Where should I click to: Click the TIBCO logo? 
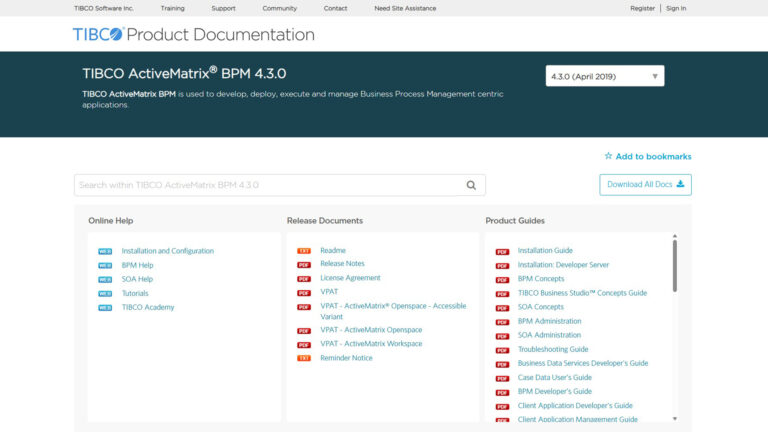(98, 34)
